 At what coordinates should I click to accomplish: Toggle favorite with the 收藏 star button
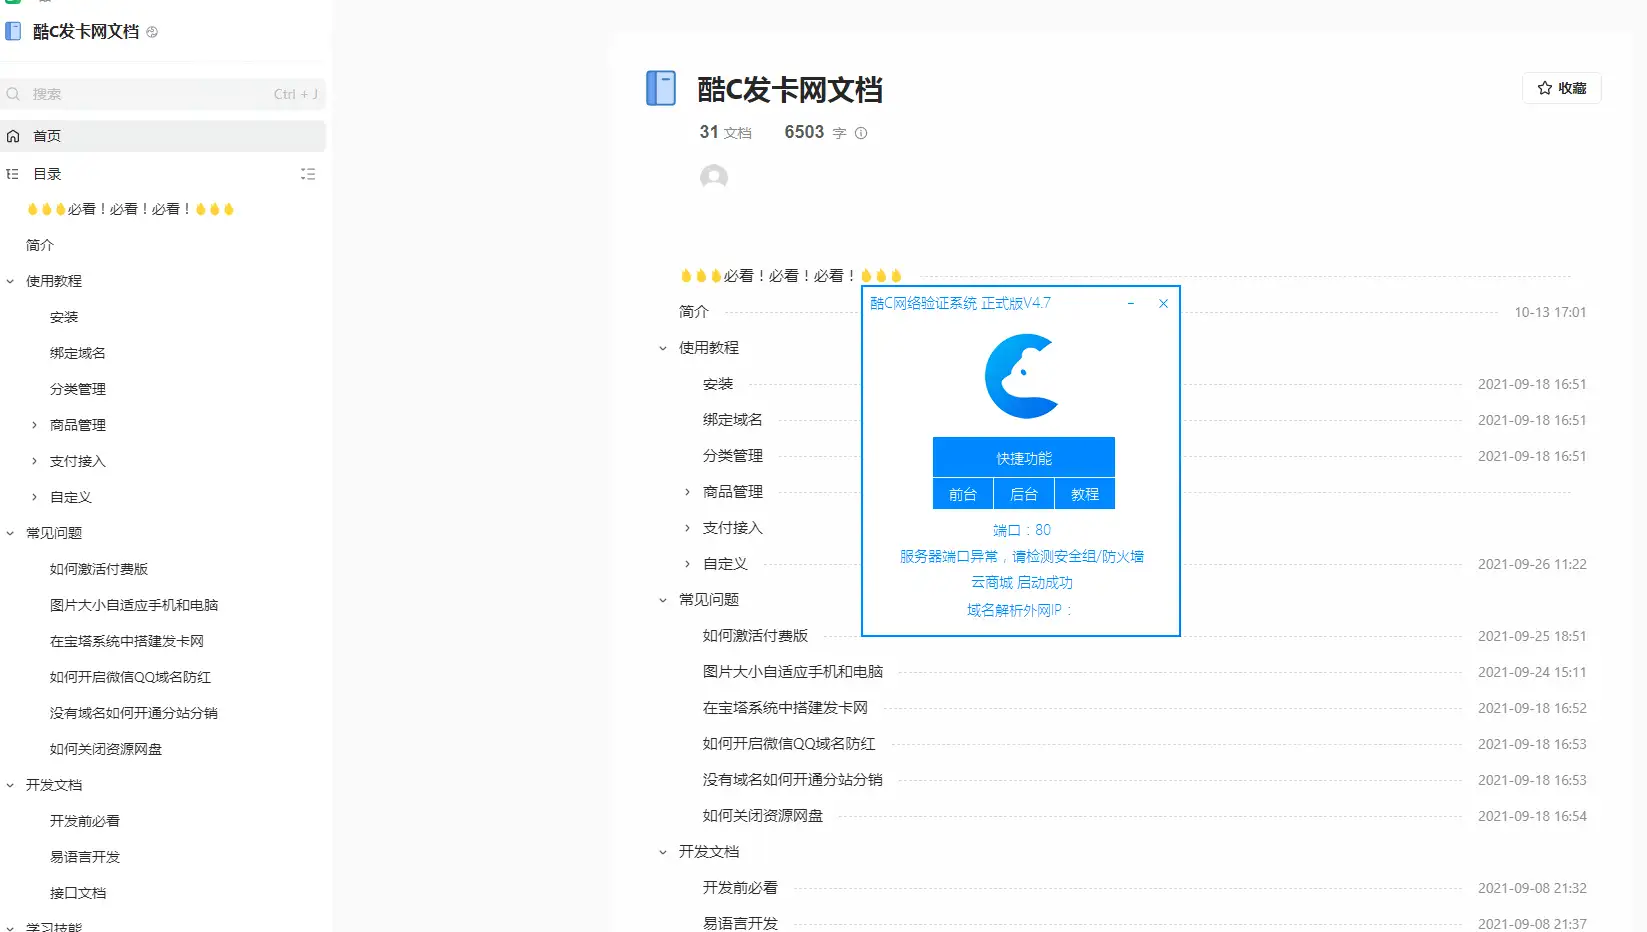pos(1561,88)
